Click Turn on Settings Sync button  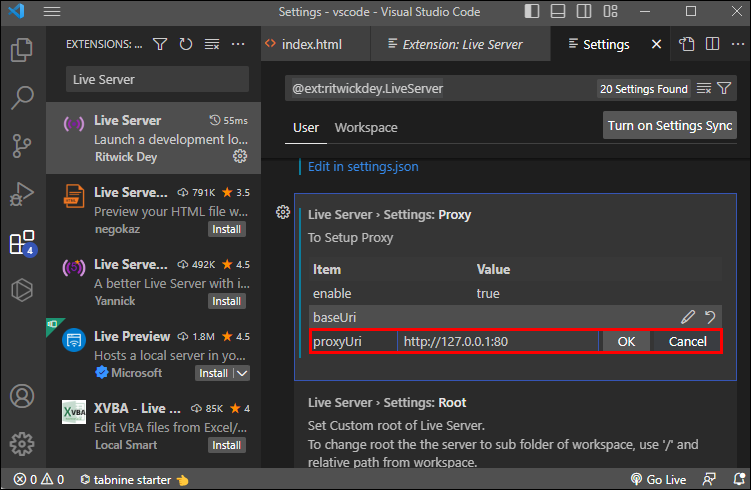tap(670, 126)
